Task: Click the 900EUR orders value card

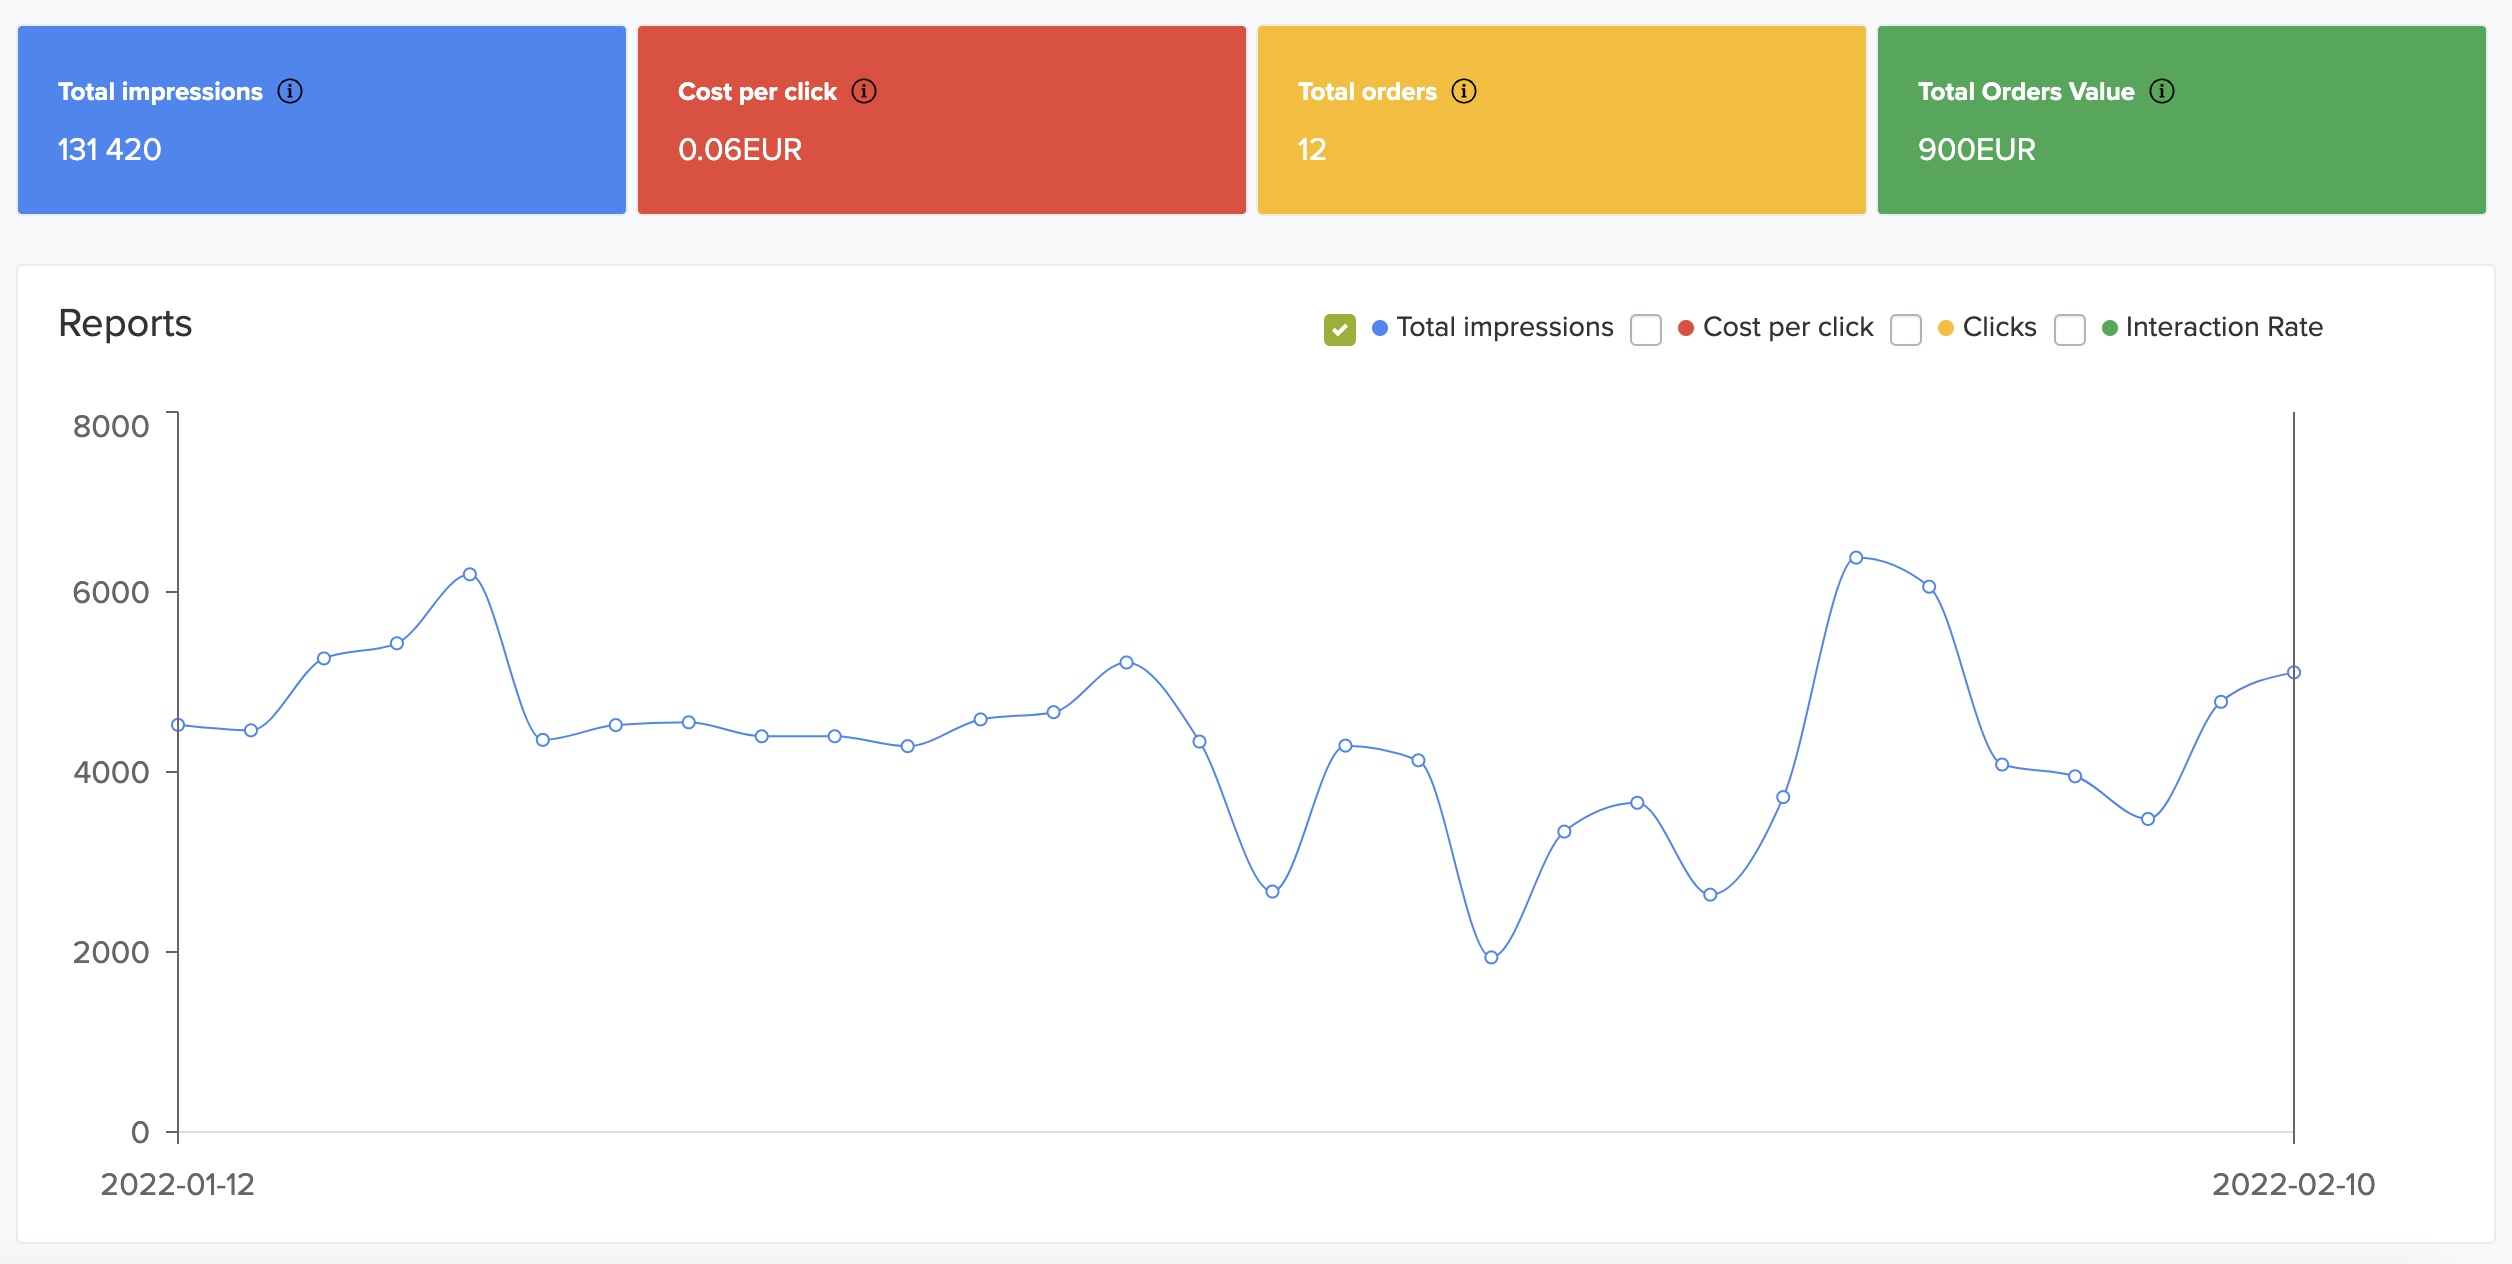Action: coord(1976,150)
